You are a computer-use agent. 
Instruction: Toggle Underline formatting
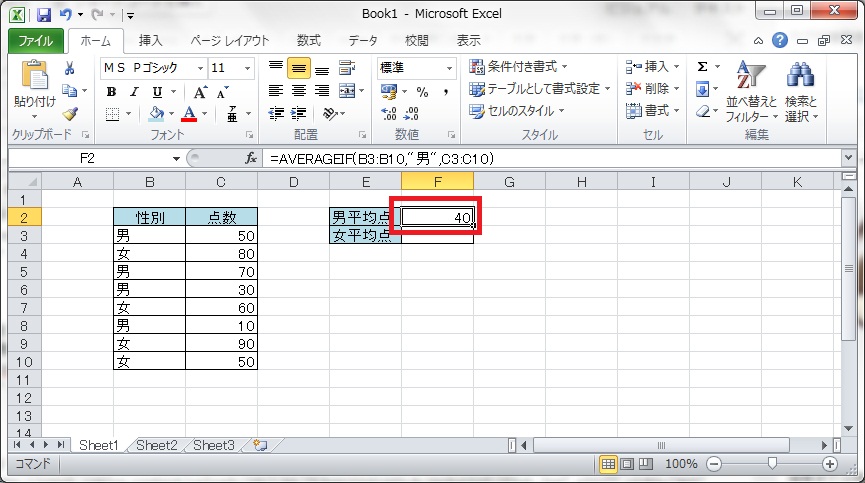157,92
